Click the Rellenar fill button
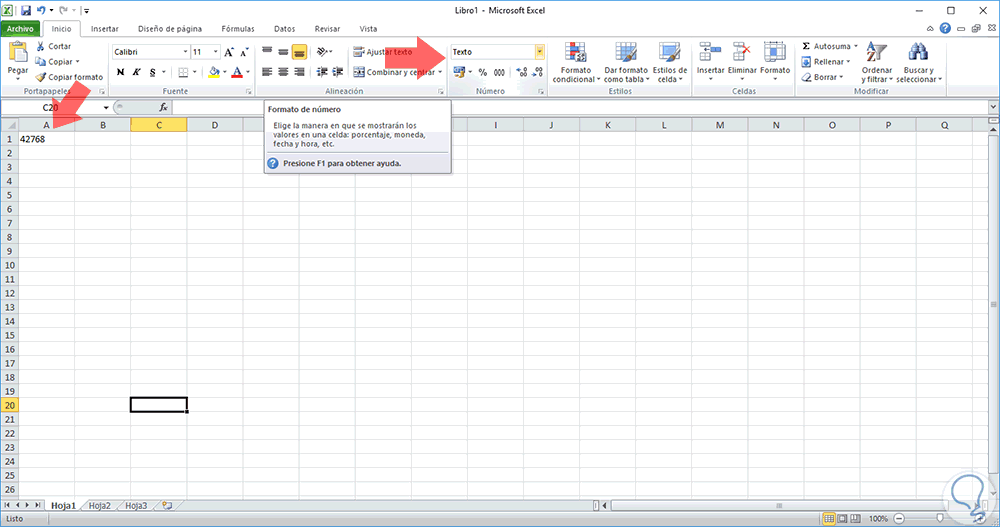Screen dimensions: 1000x527 826,62
